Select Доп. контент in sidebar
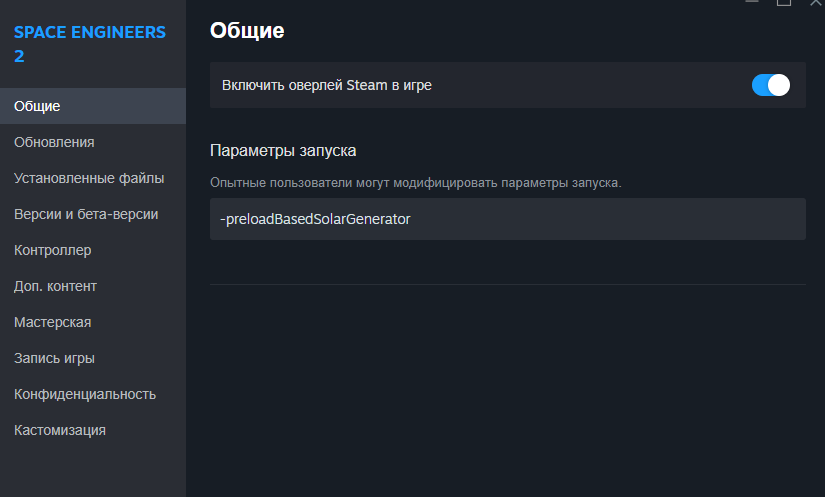825x497 pixels. pyautogui.click(x=93, y=286)
